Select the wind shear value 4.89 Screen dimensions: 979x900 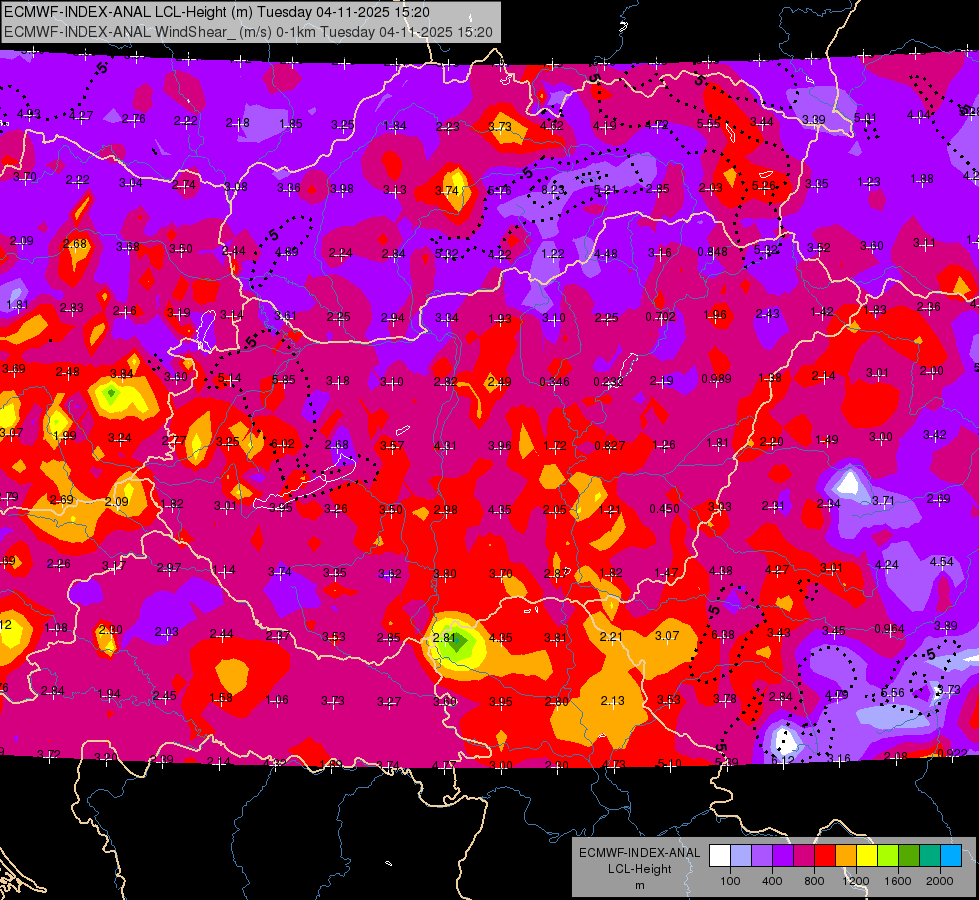pos(287,252)
